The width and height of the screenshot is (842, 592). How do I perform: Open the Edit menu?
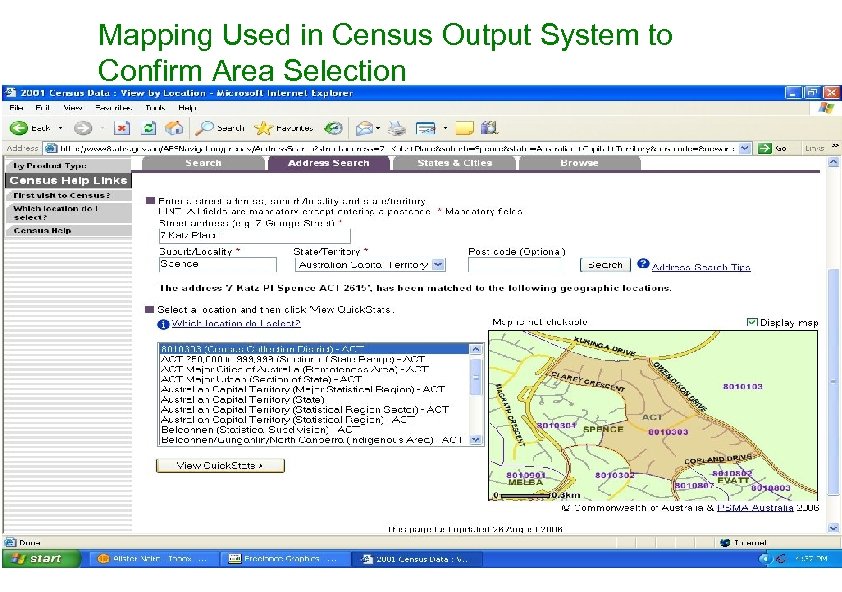(x=42, y=108)
